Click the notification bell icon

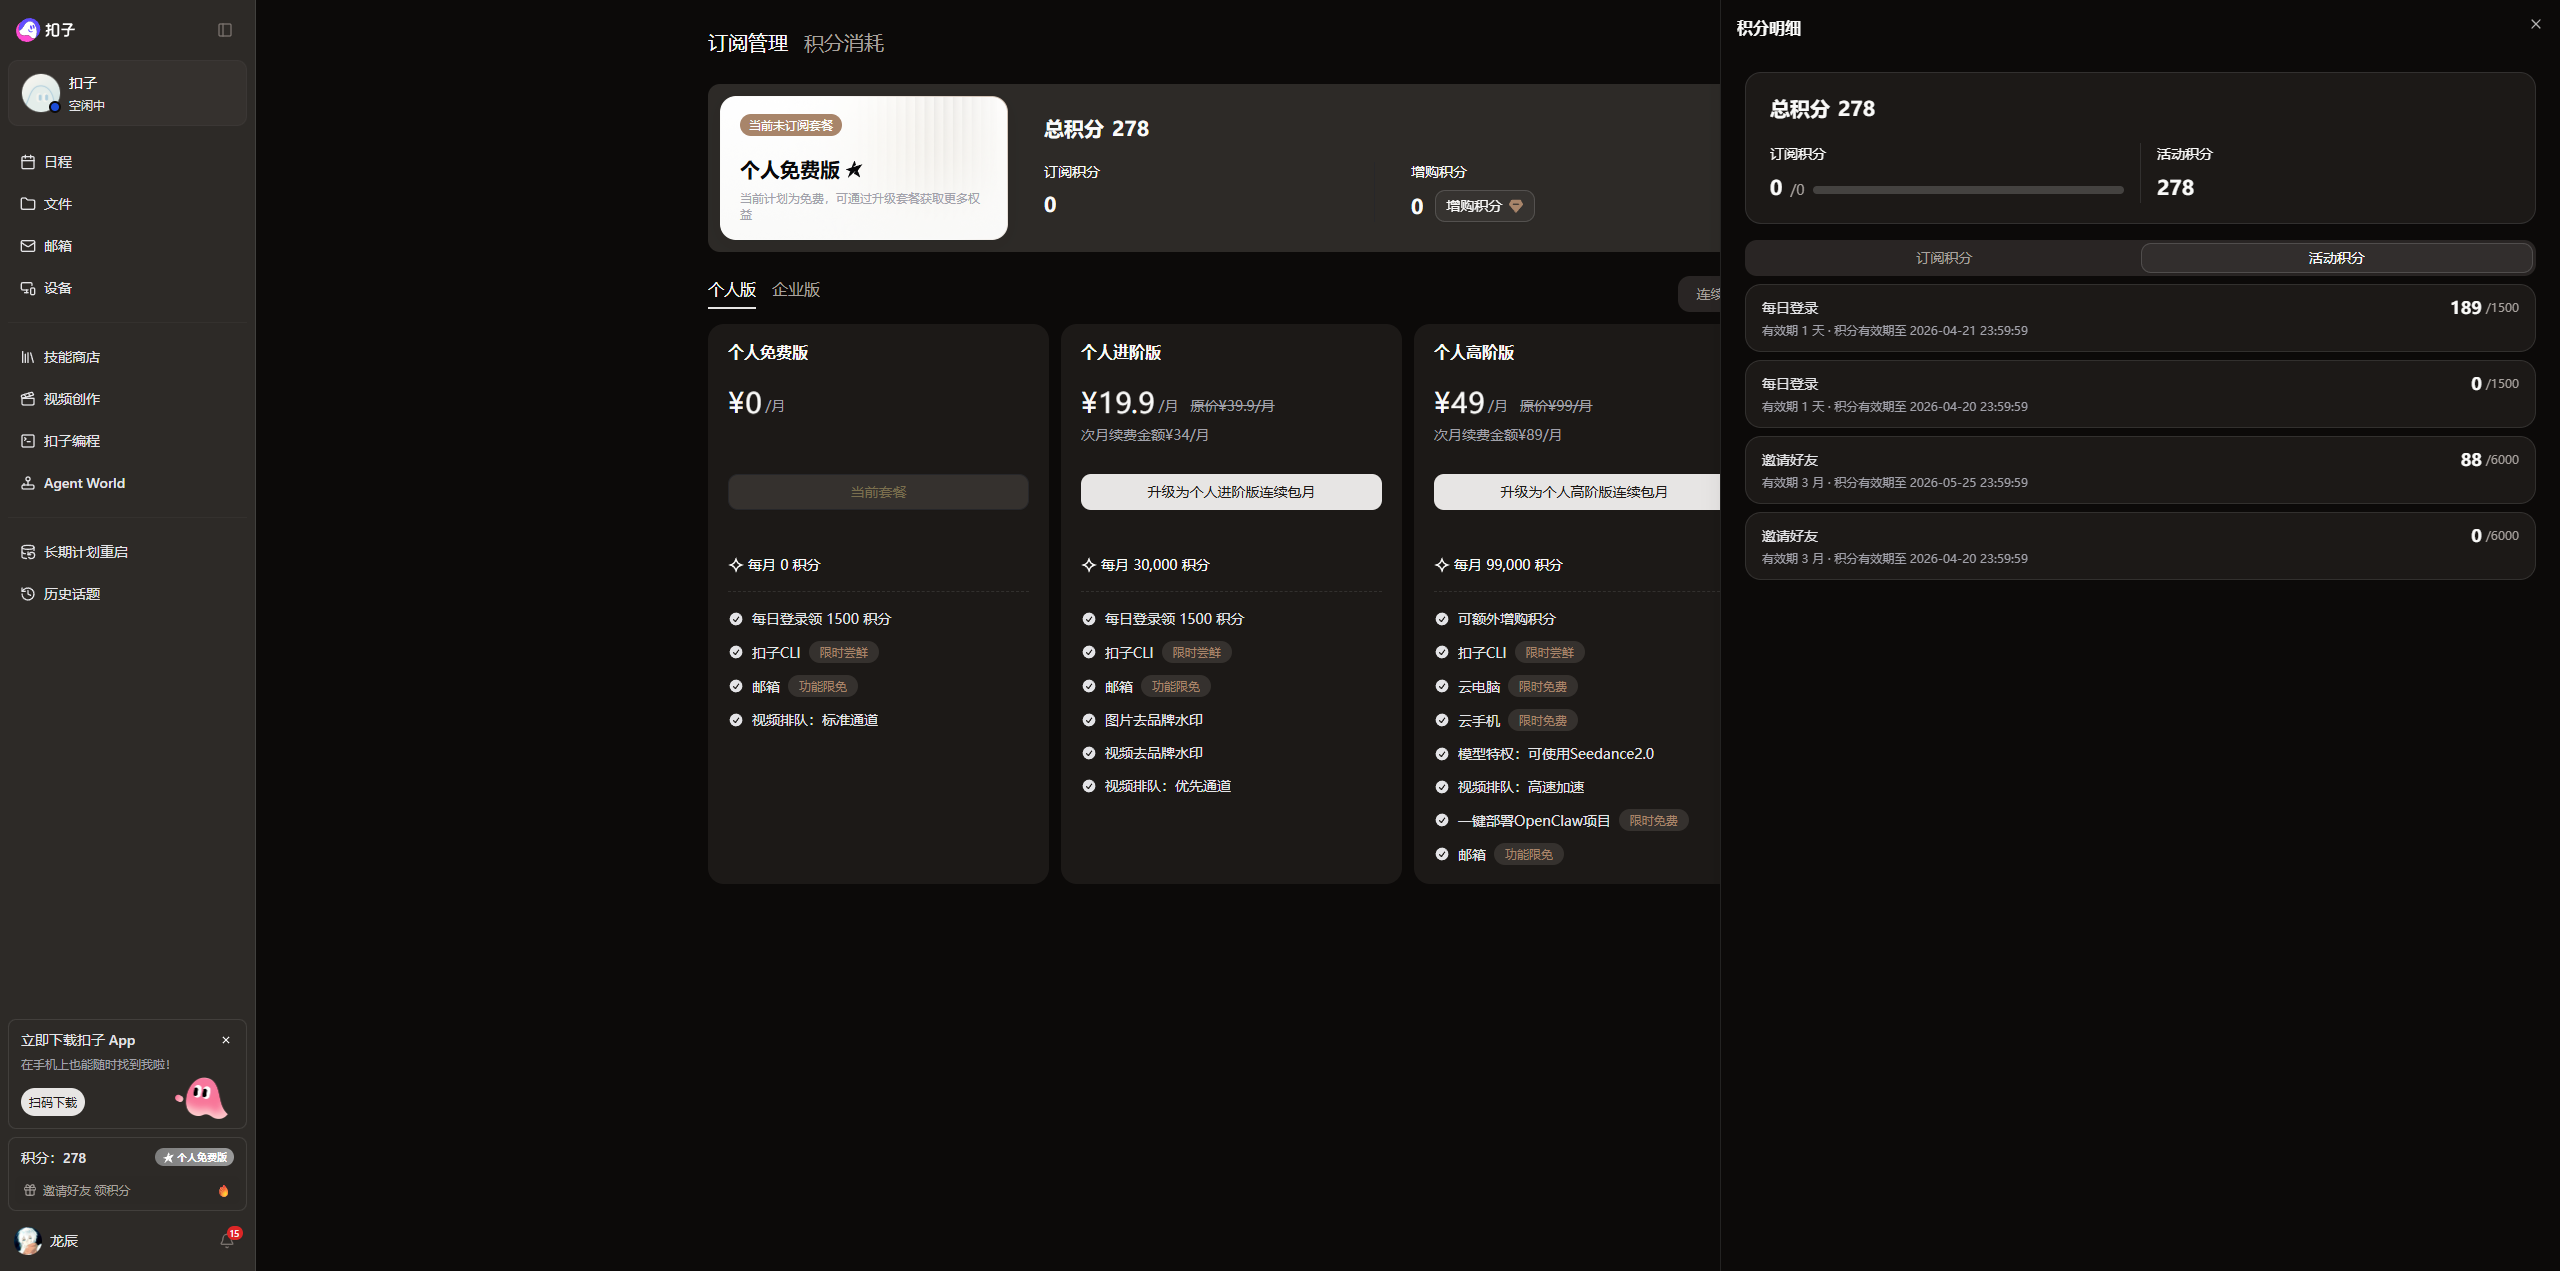click(227, 1241)
